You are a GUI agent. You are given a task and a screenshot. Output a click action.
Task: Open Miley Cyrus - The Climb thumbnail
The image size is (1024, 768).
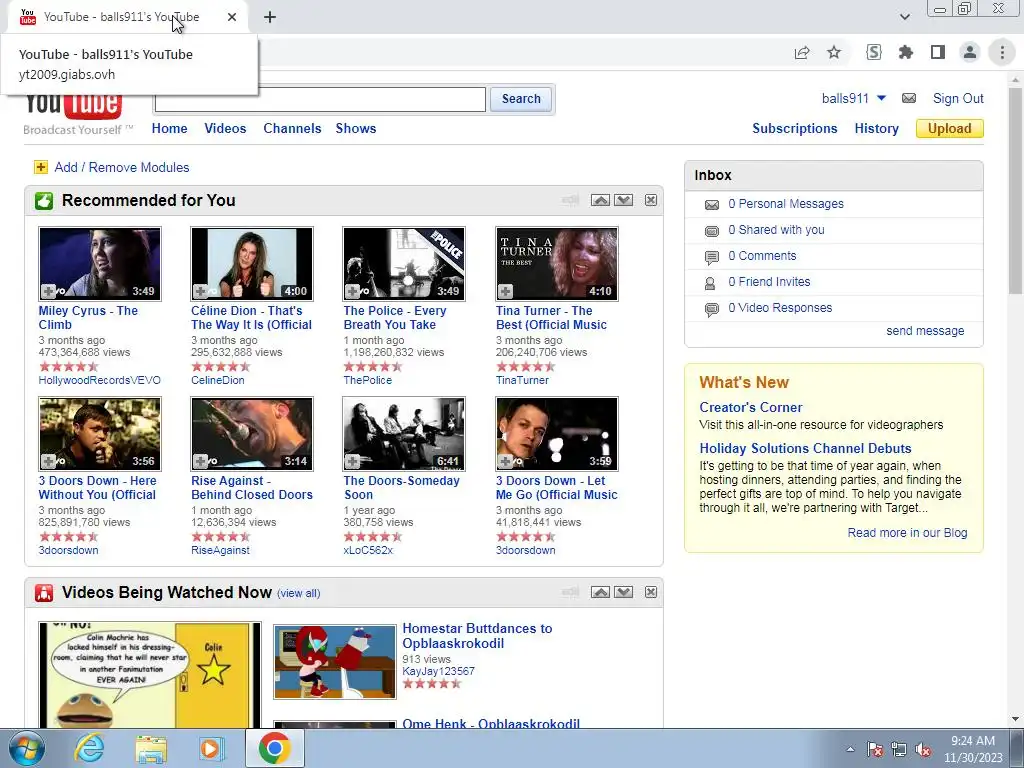click(x=100, y=264)
